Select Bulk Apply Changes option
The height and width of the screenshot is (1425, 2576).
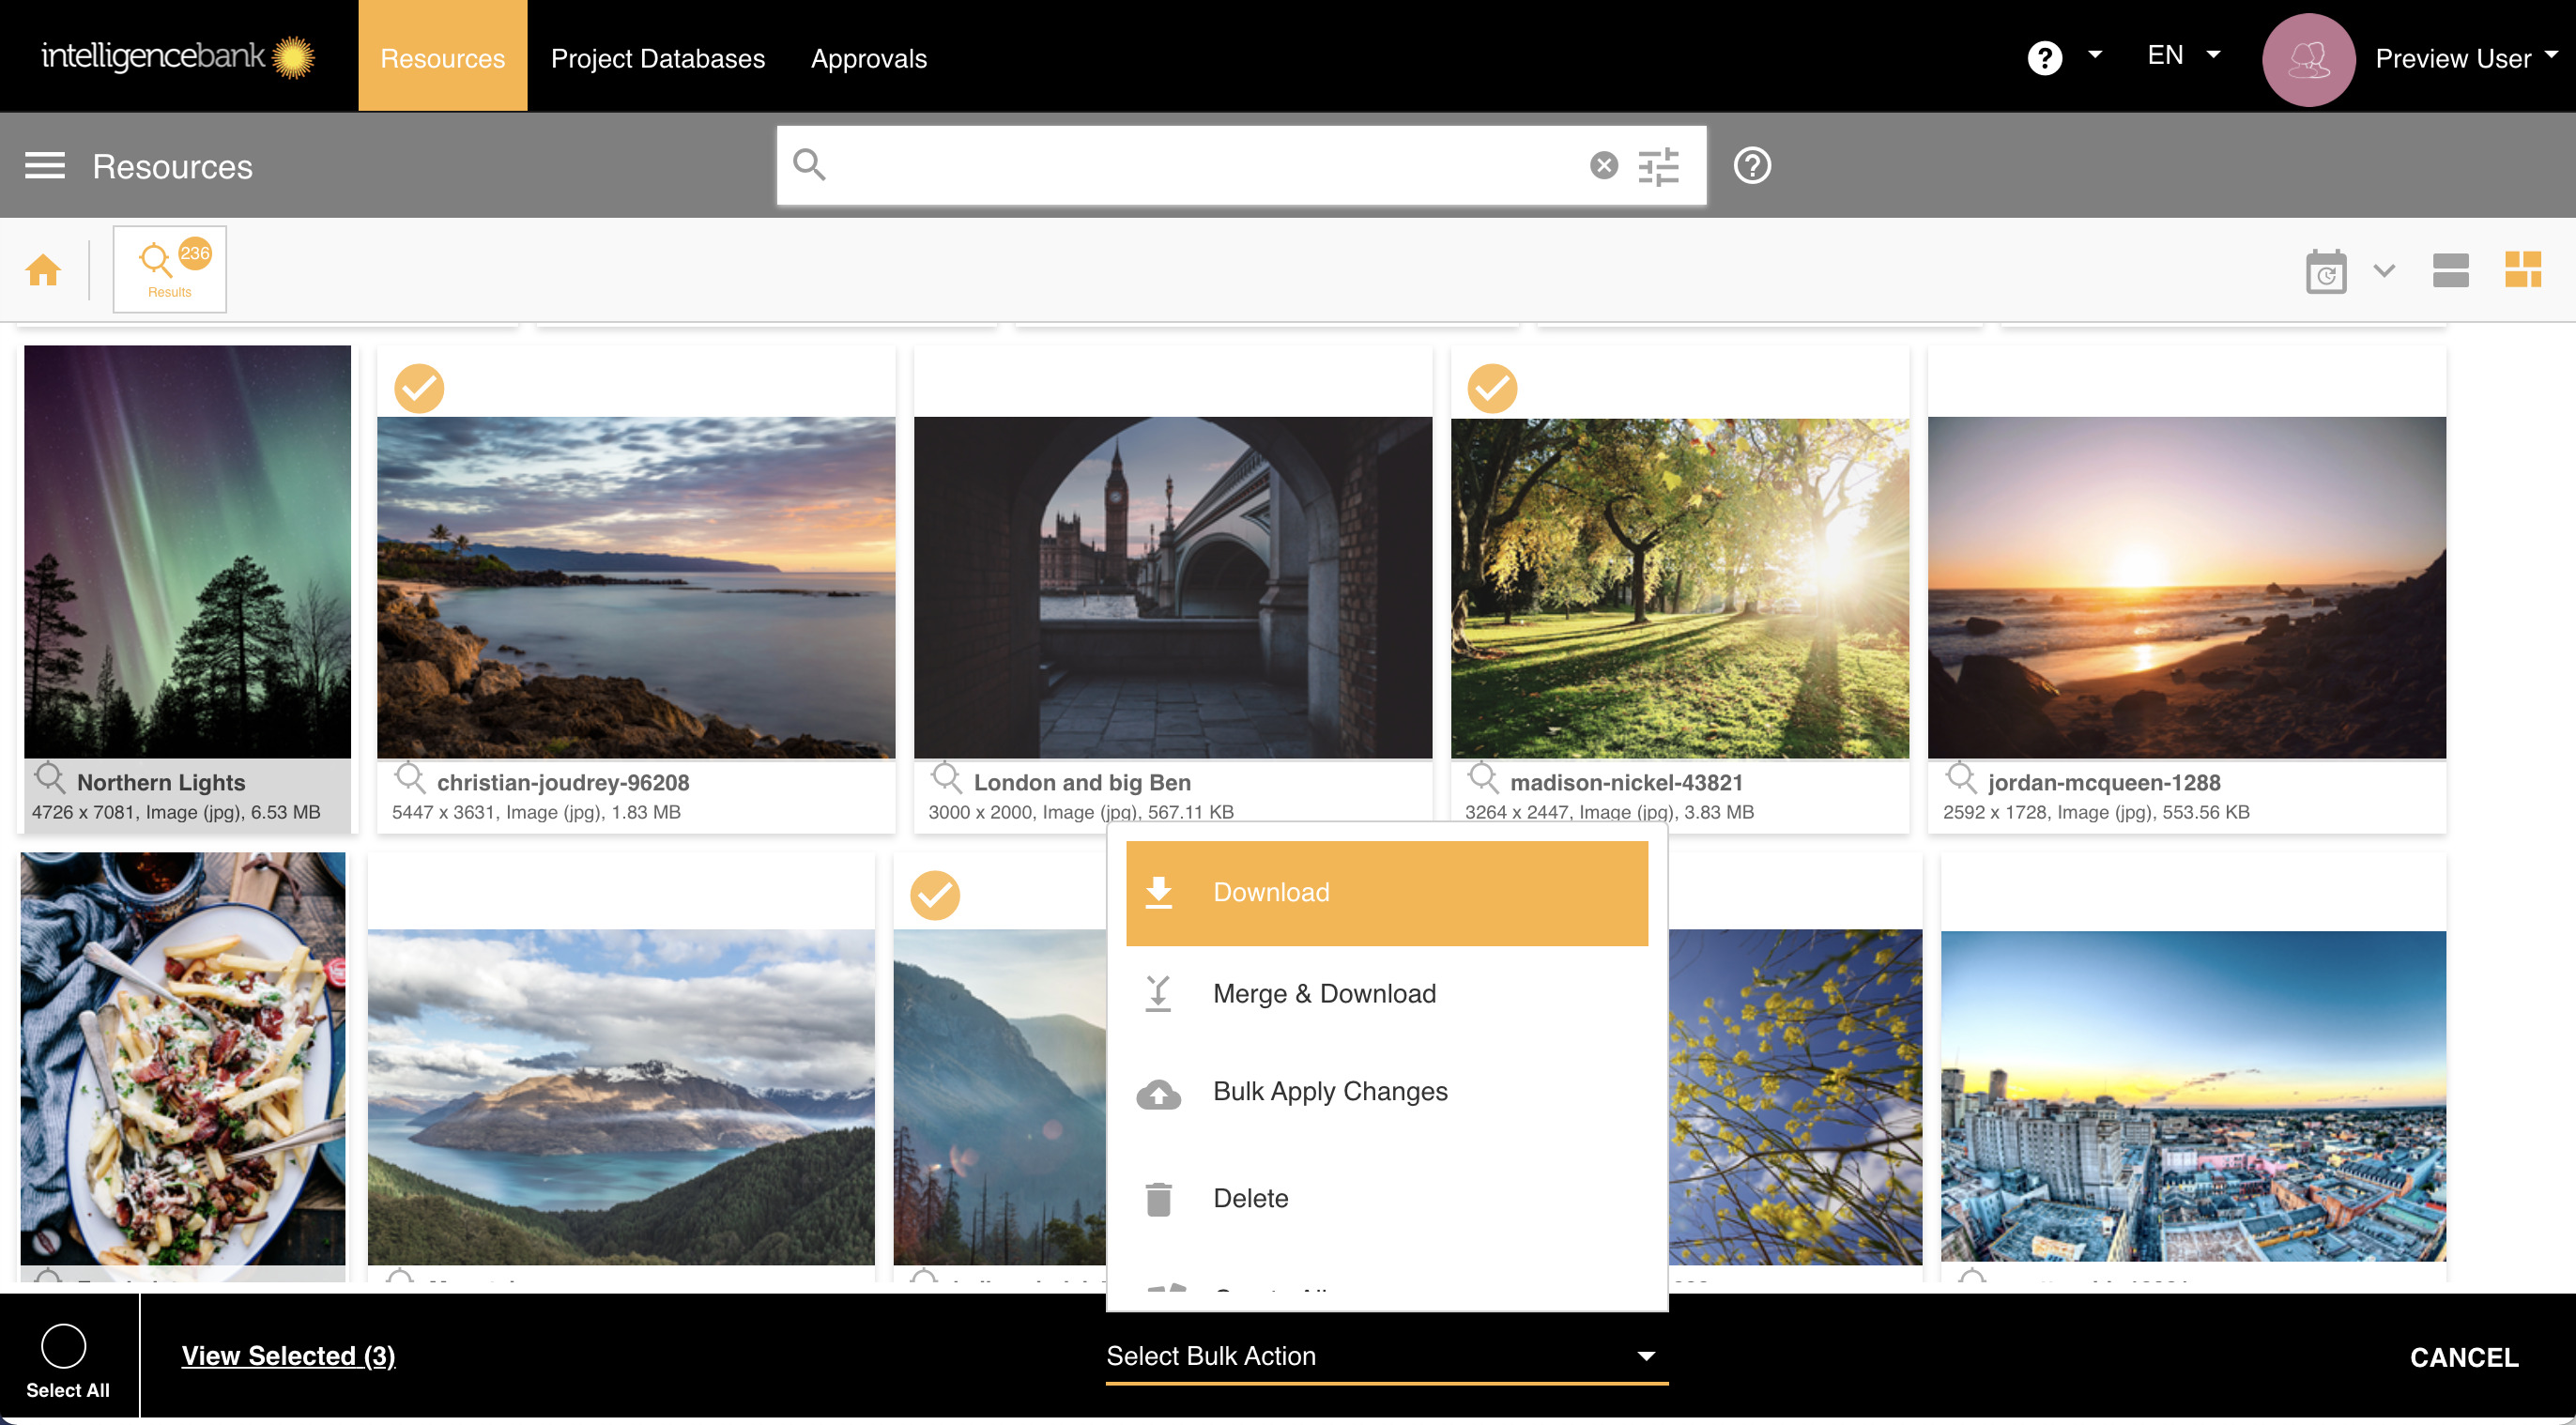pyautogui.click(x=1330, y=1092)
